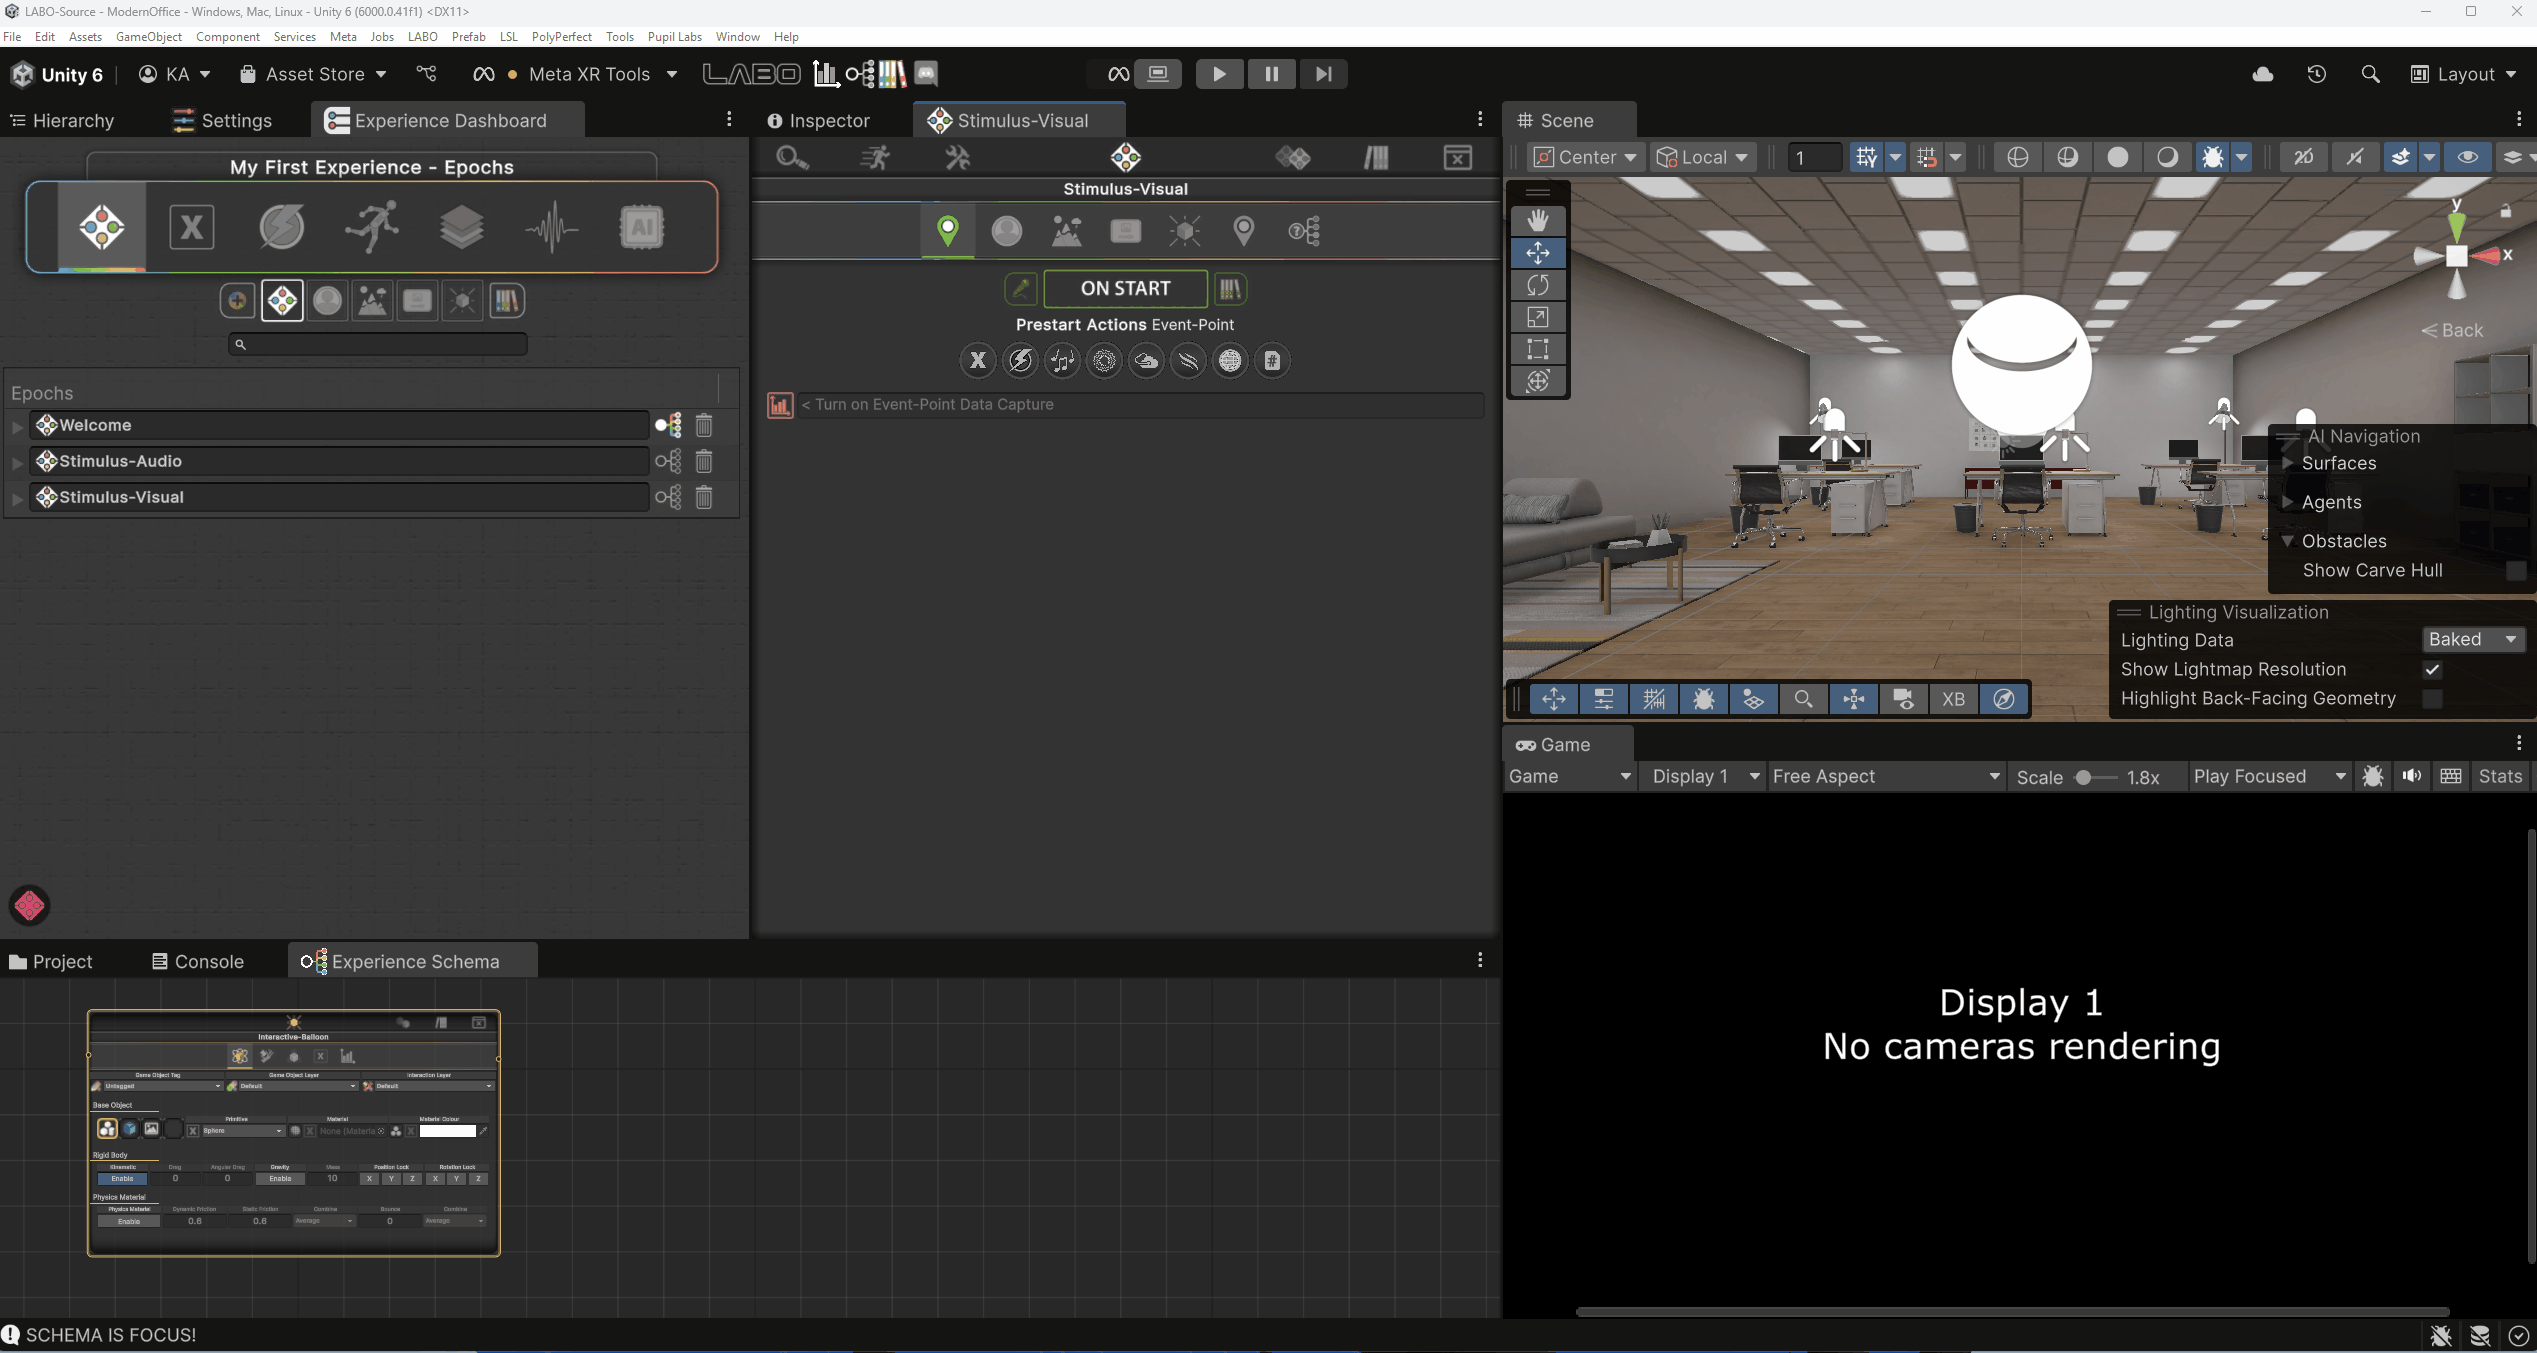
Task: Click the compass icon in Scene overlay bar
Action: click(x=2004, y=699)
